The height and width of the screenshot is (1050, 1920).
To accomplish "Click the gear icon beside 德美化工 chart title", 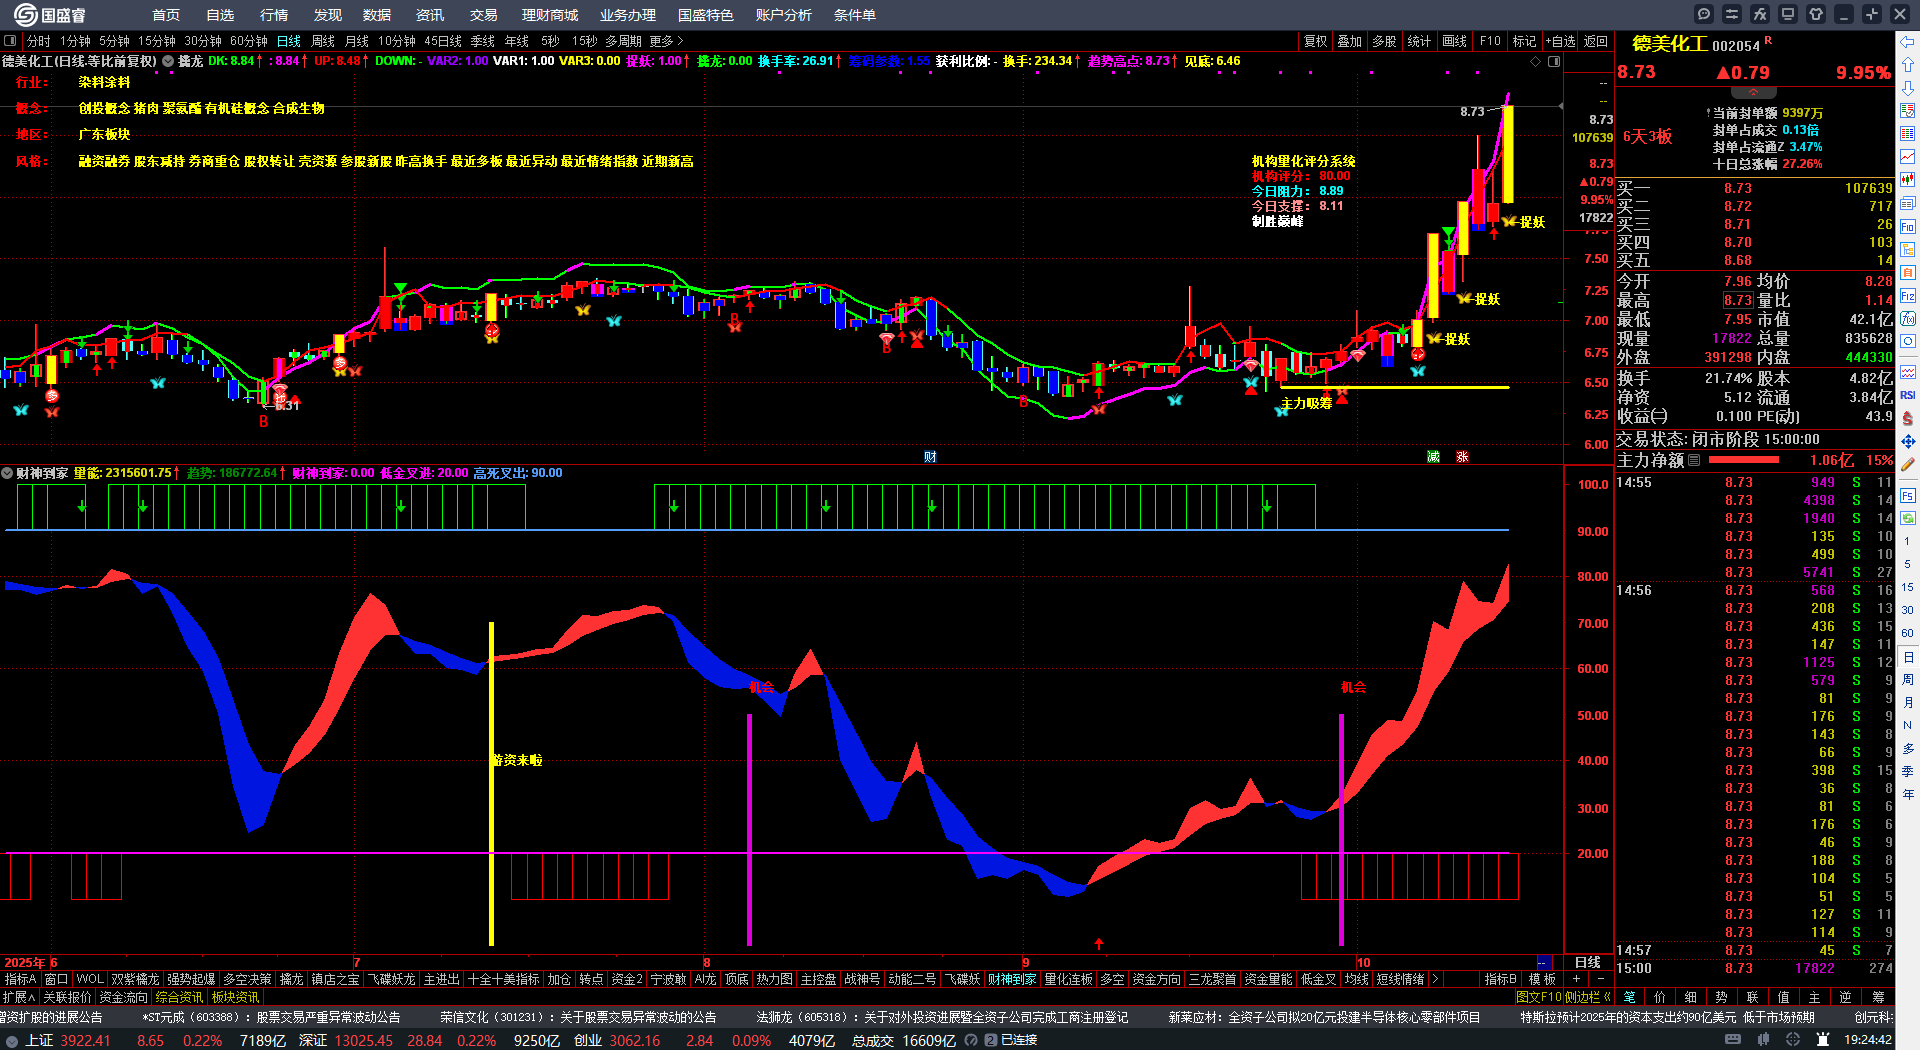I will pos(168,61).
